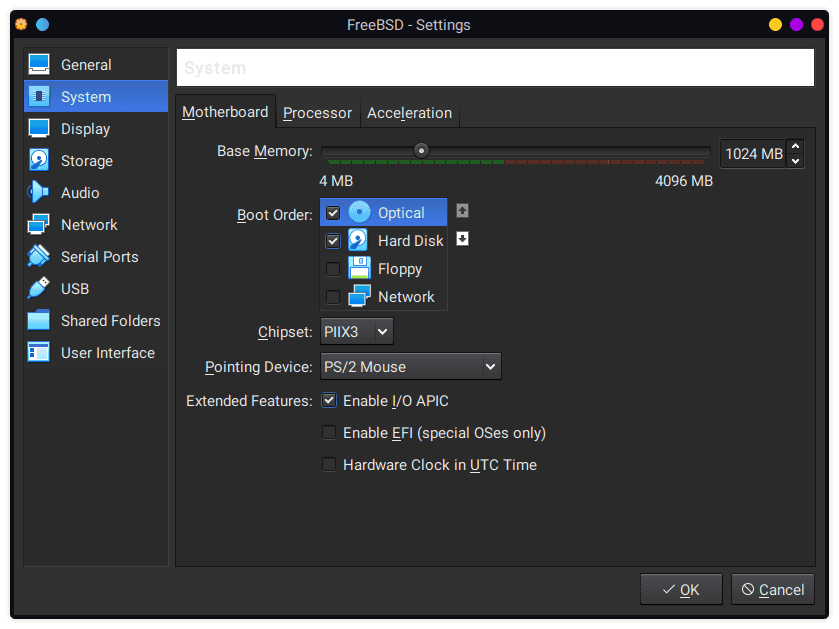Click the yellow window control button
The width and height of the screenshot is (839, 629).
(775, 25)
